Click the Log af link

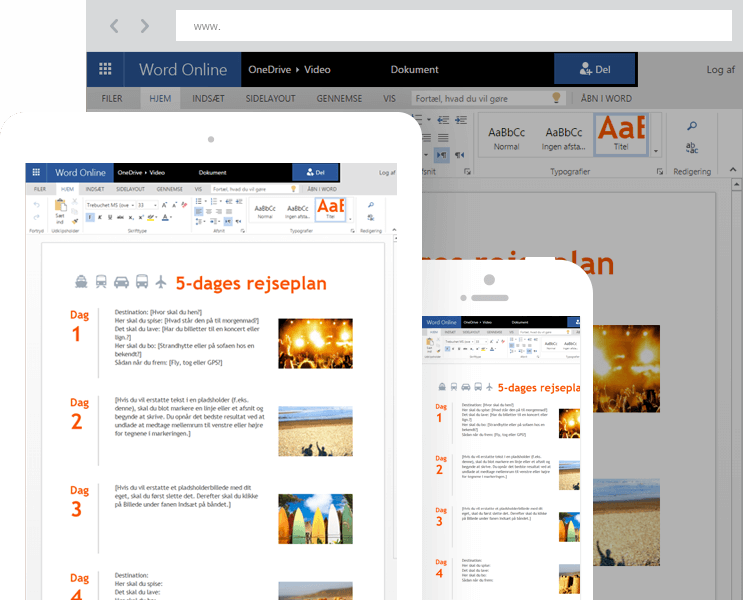click(x=720, y=70)
